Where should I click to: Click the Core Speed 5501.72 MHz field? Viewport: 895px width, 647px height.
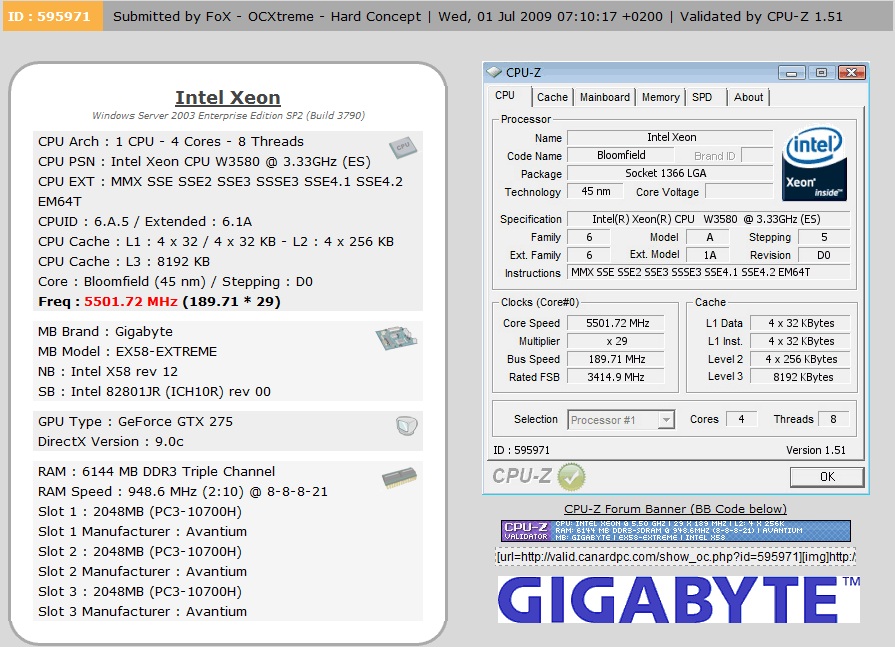click(616, 324)
